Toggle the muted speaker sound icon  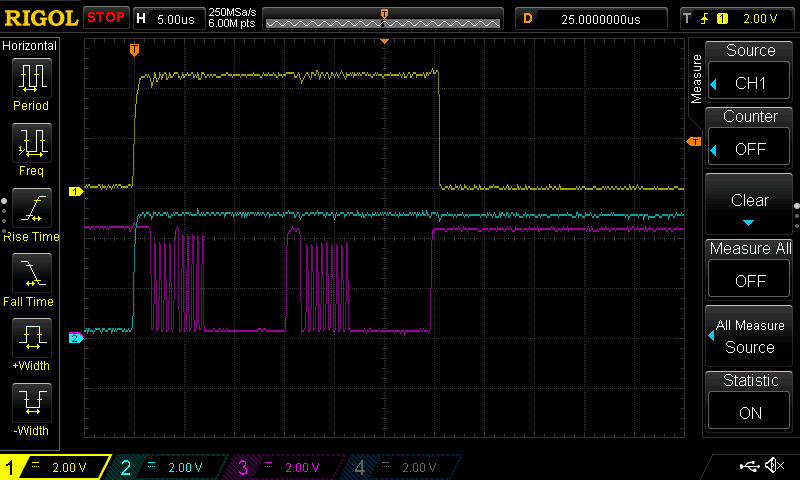[x=773, y=466]
